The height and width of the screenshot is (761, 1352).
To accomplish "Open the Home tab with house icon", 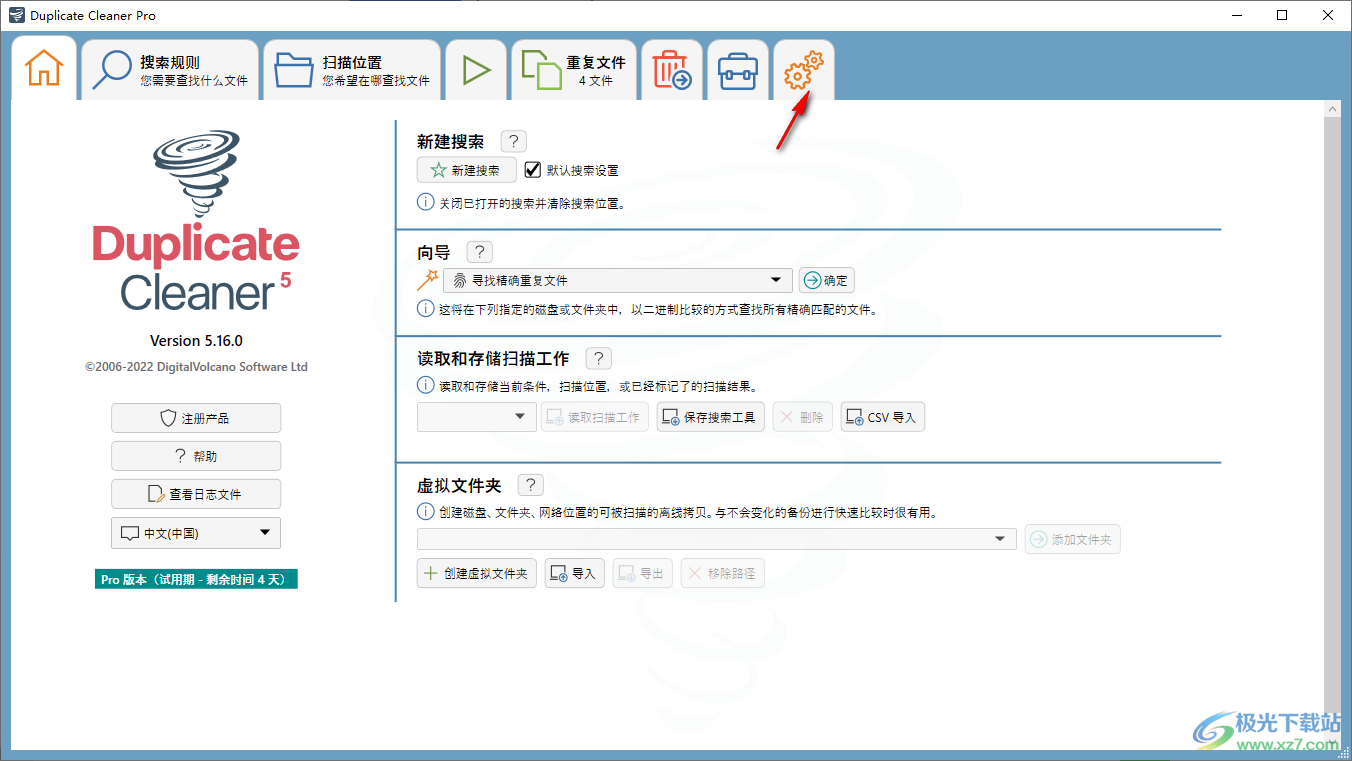I will tap(44, 69).
